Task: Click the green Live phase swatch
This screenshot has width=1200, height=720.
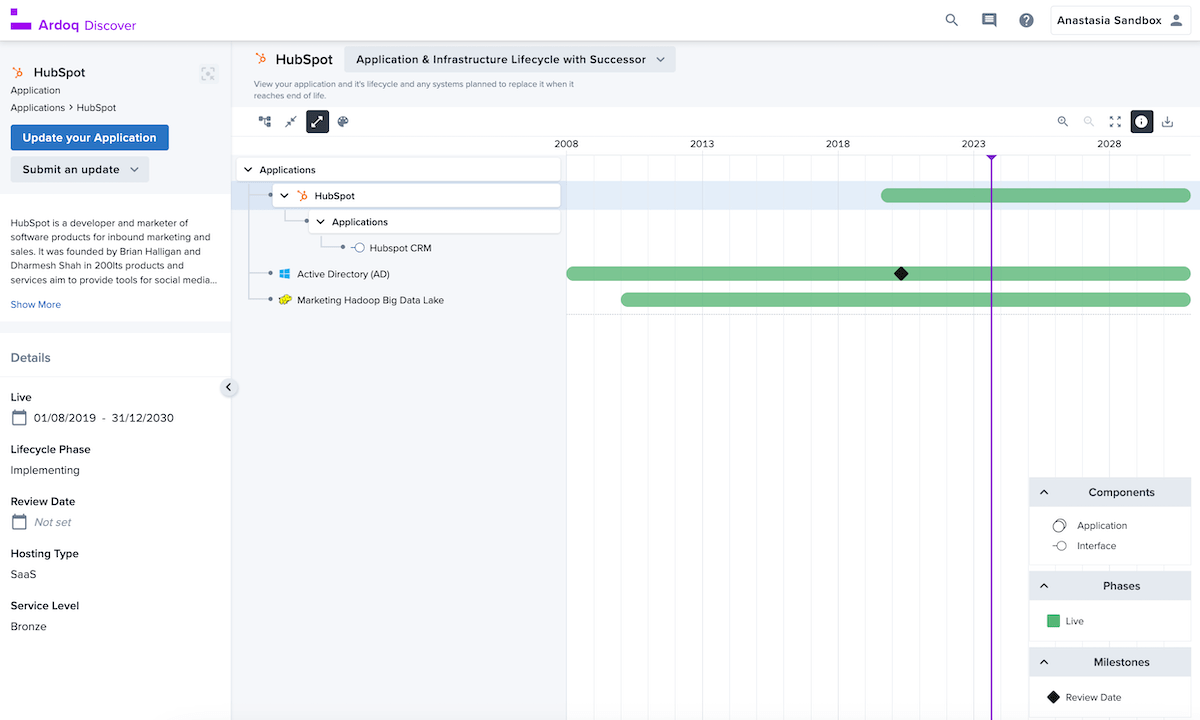Action: pyautogui.click(x=1053, y=621)
